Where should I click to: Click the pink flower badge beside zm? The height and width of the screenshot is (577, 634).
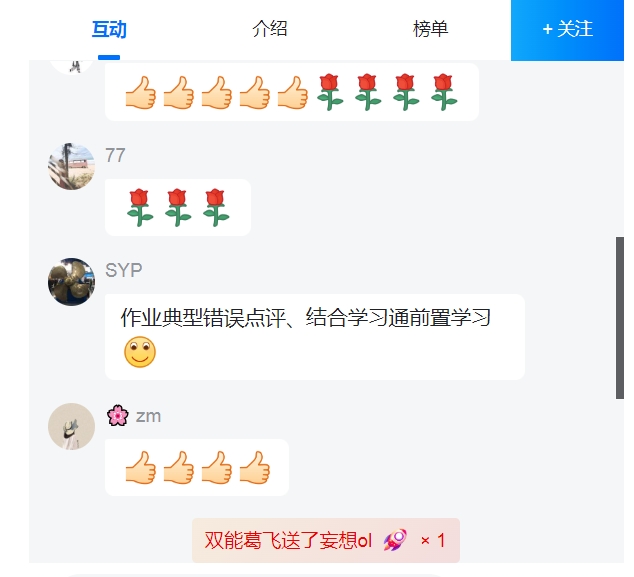coord(118,415)
